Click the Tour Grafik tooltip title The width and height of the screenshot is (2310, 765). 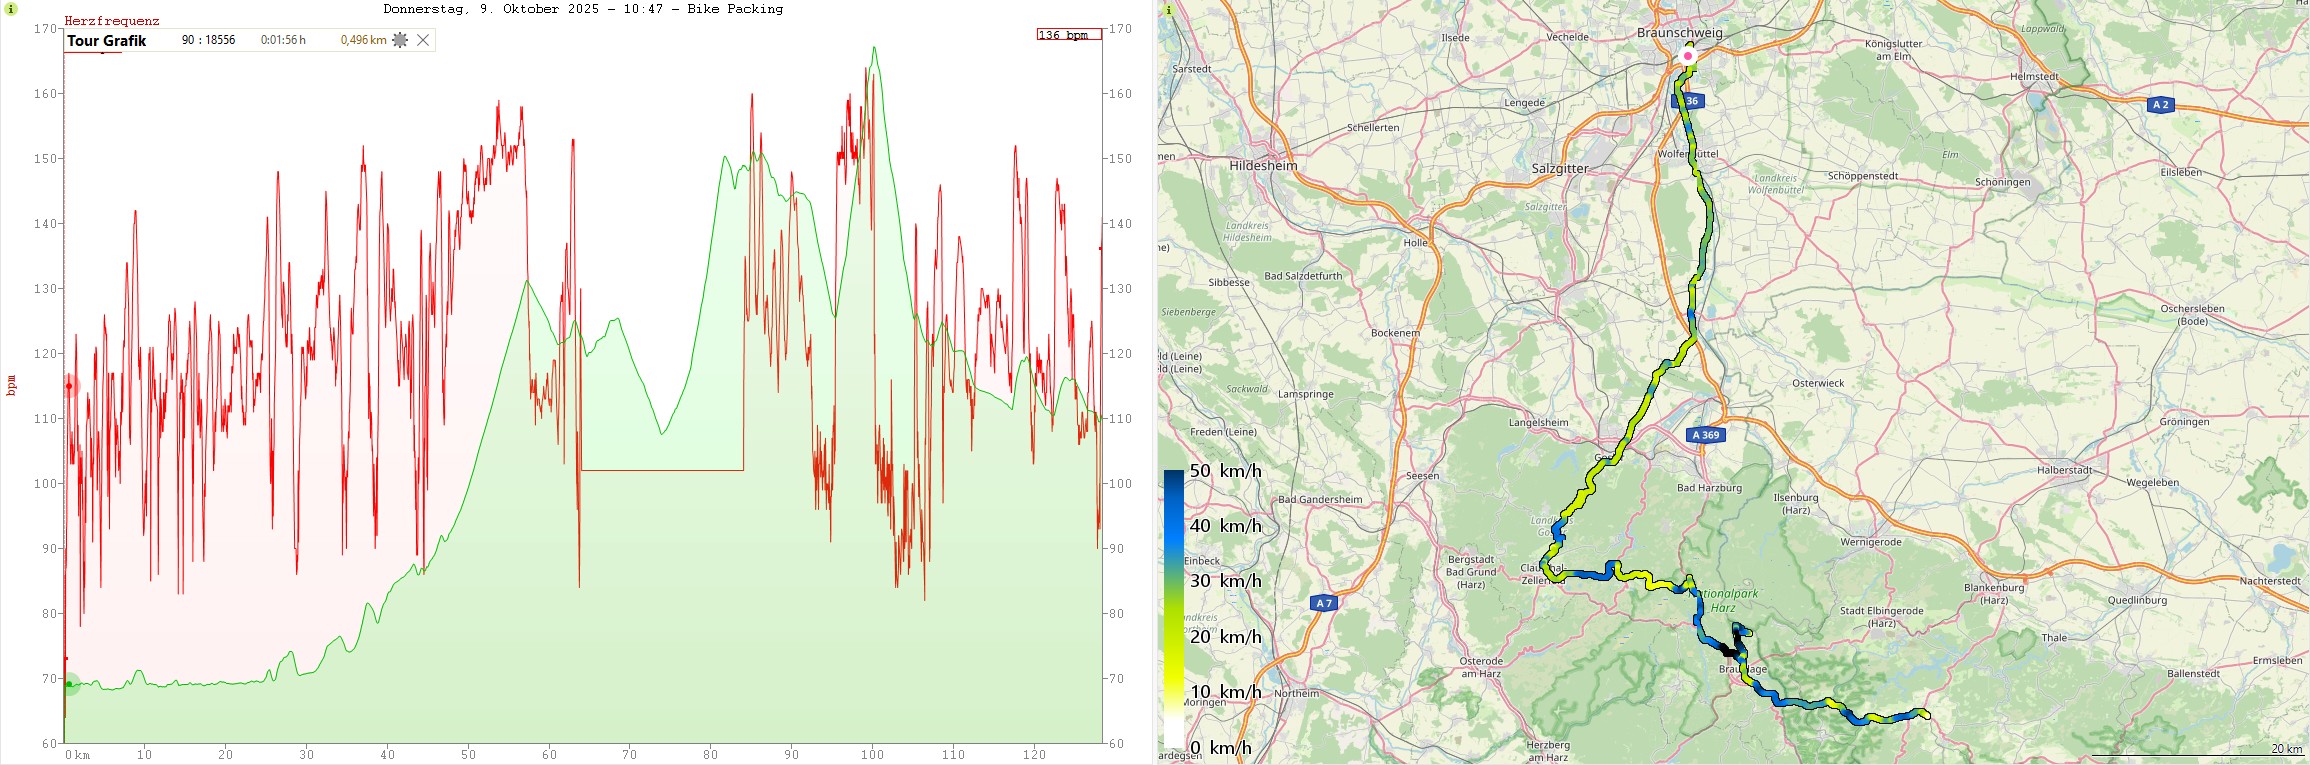coord(107,41)
